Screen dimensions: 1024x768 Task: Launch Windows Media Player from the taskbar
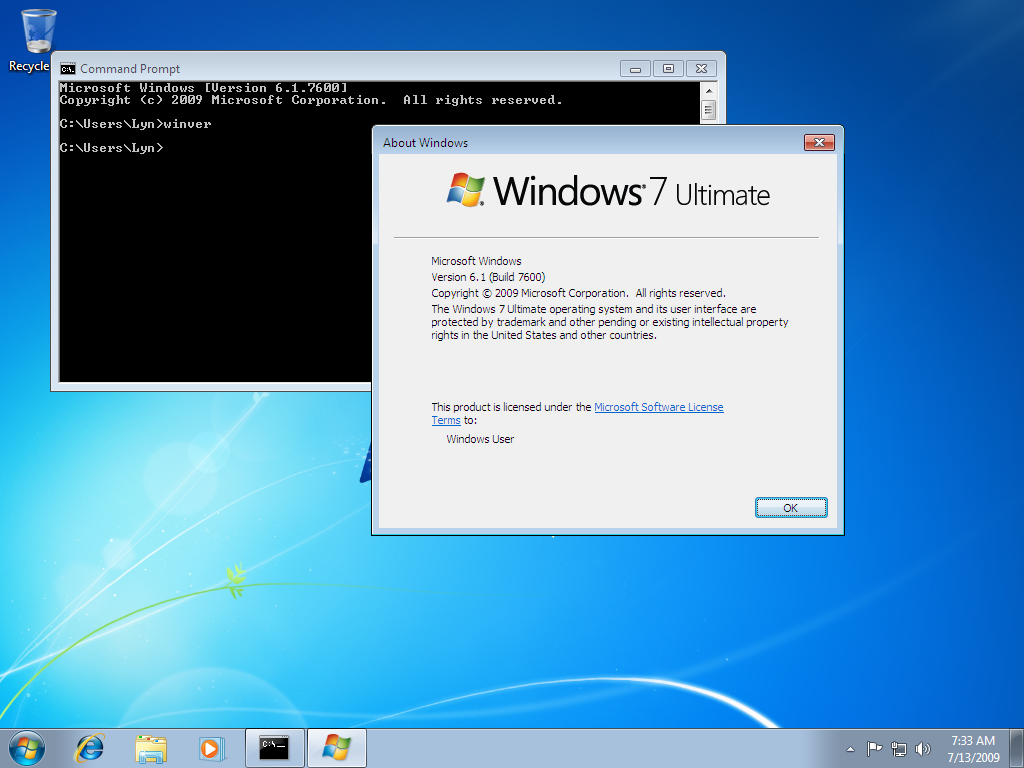(x=211, y=747)
